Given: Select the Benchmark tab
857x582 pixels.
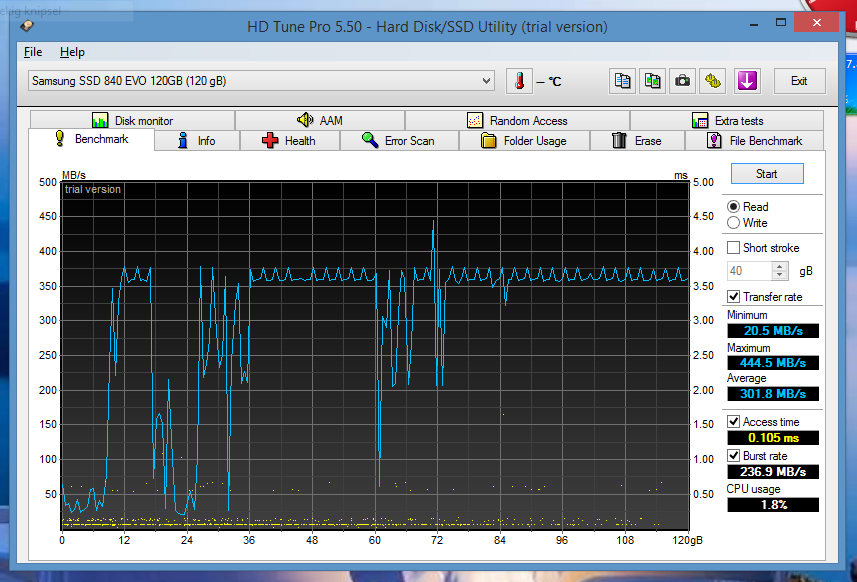Looking at the screenshot, I should coord(92,139).
